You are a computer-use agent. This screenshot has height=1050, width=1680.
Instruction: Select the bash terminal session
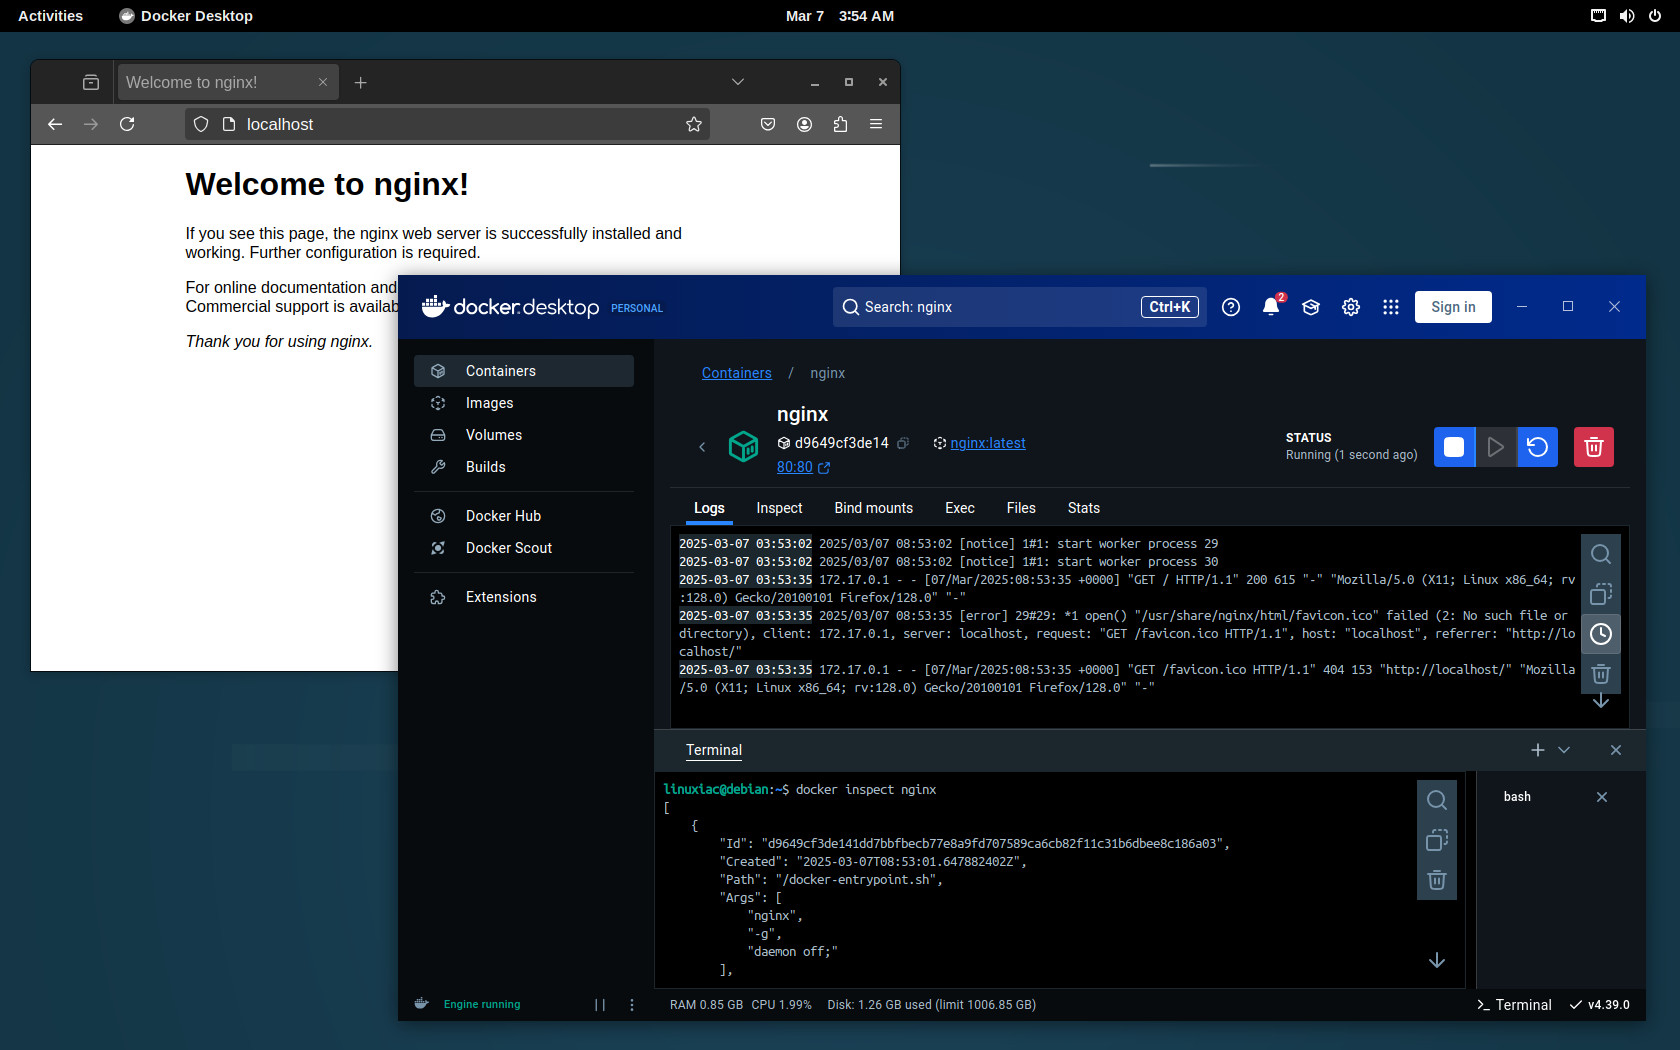coord(1517,797)
